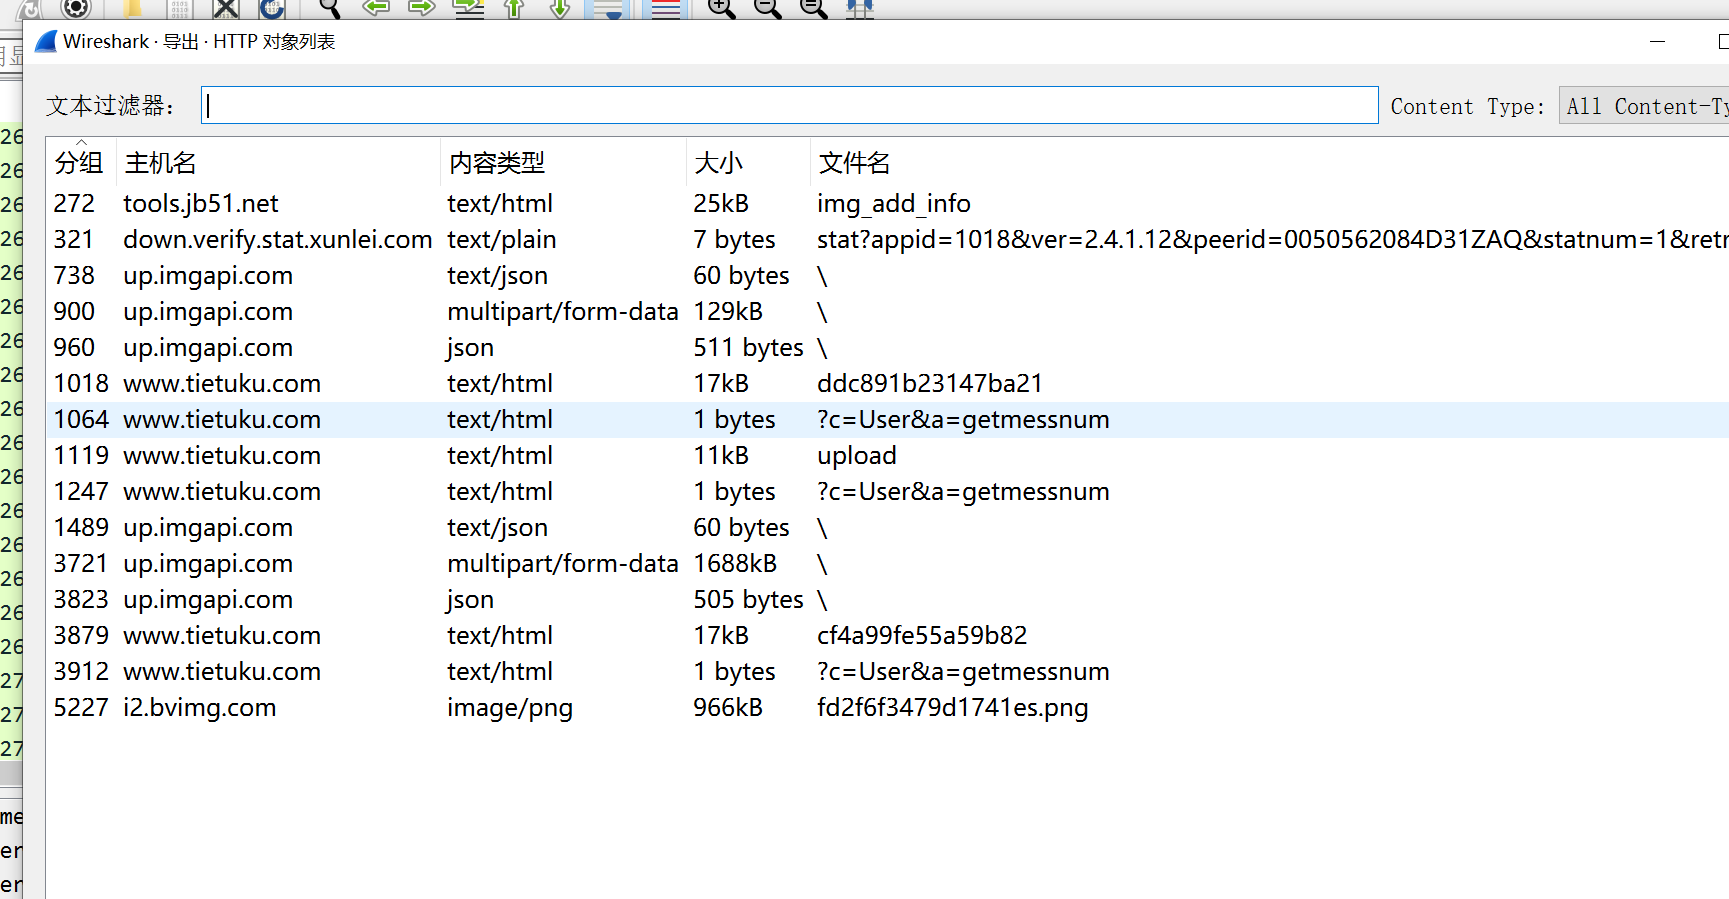Screen dimensions: 1729x899
Task: Click the stat?appid=1018 file name
Action: tap(1272, 240)
